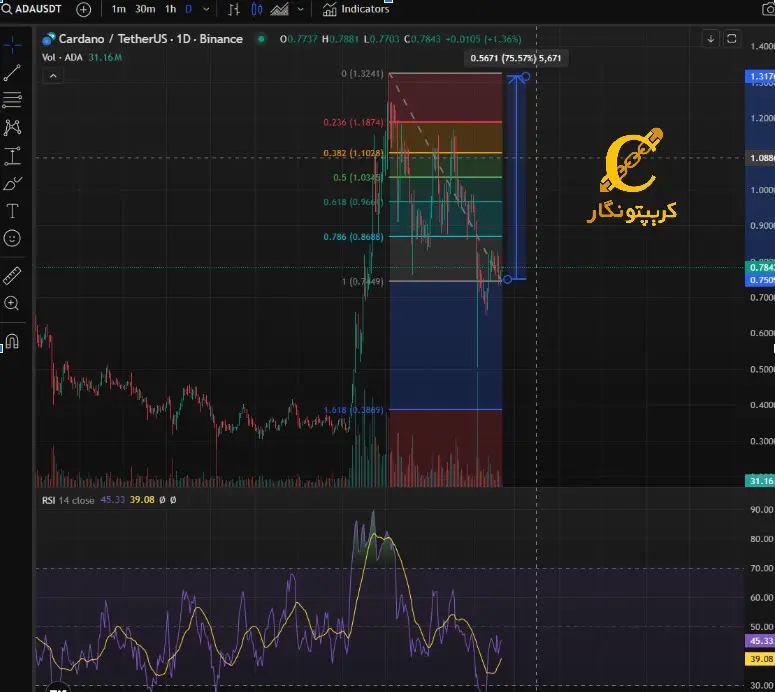Open the emoji icons tool

pos(12,238)
